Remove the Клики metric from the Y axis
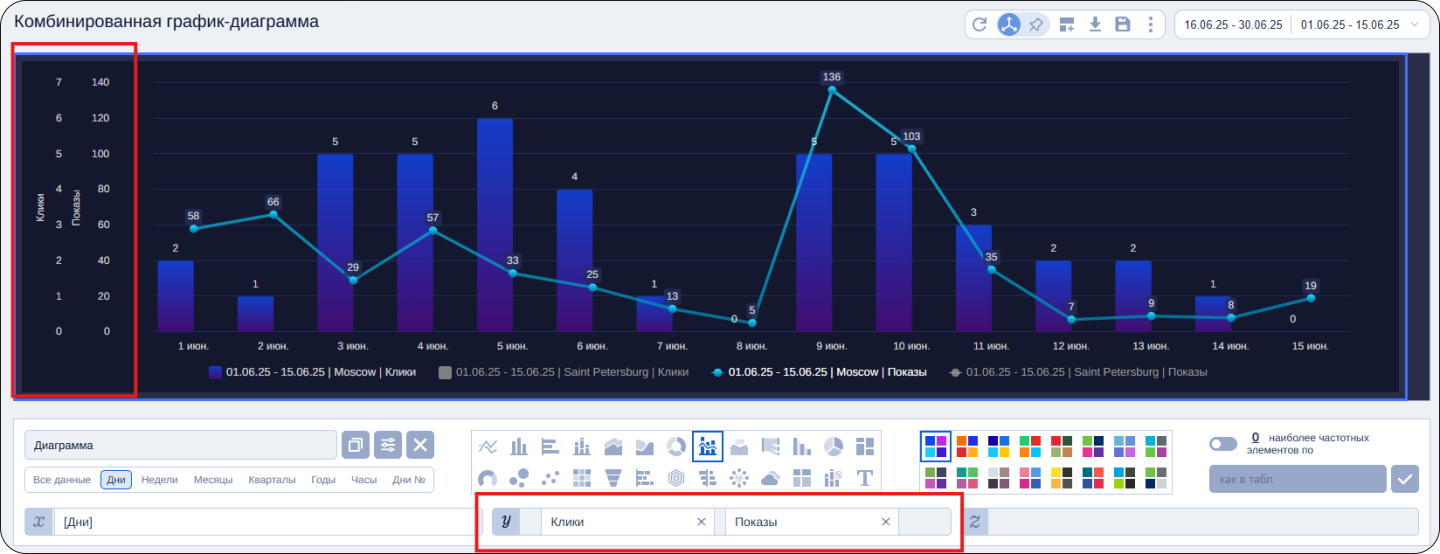This screenshot has width=1440, height=554. point(701,522)
